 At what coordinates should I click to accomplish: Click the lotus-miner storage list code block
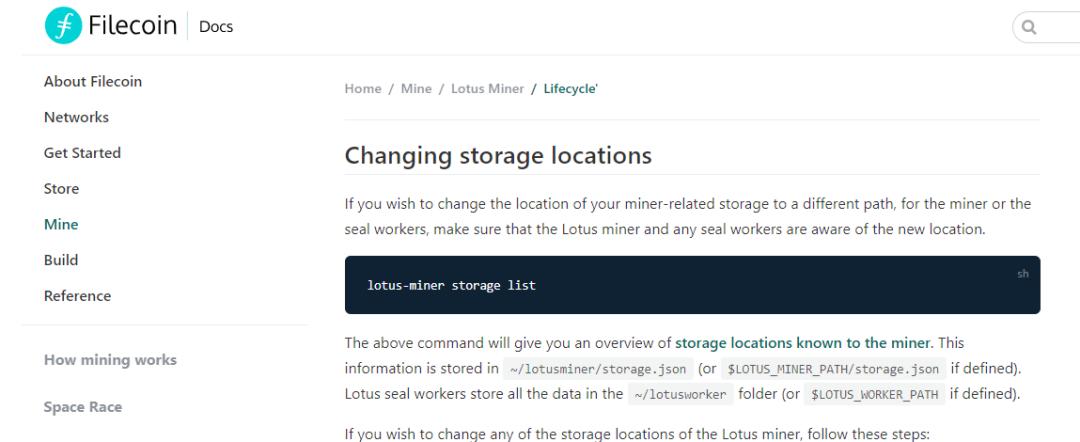click(x=692, y=285)
